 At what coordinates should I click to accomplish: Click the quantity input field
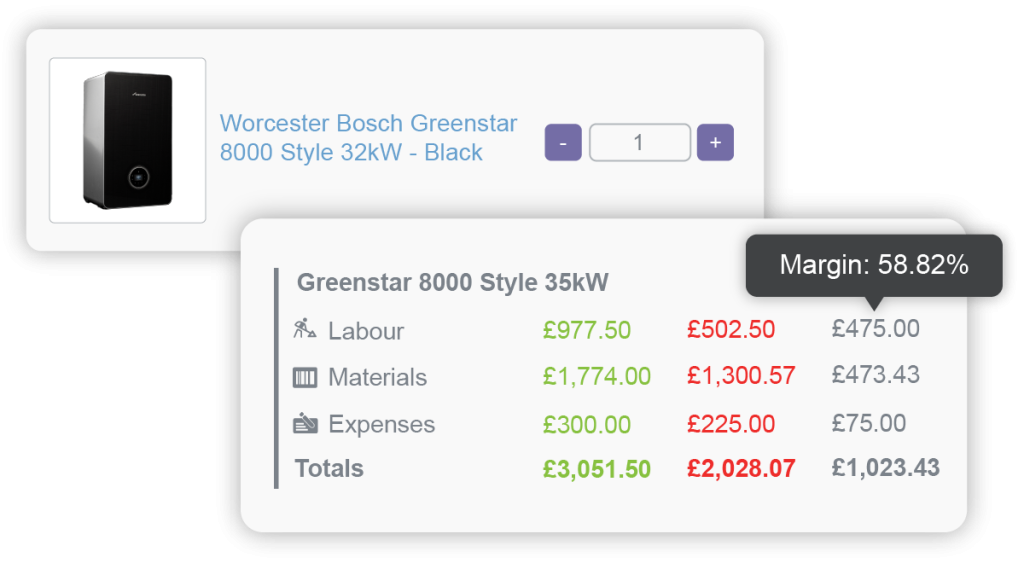pyautogui.click(x=640, y=142)
